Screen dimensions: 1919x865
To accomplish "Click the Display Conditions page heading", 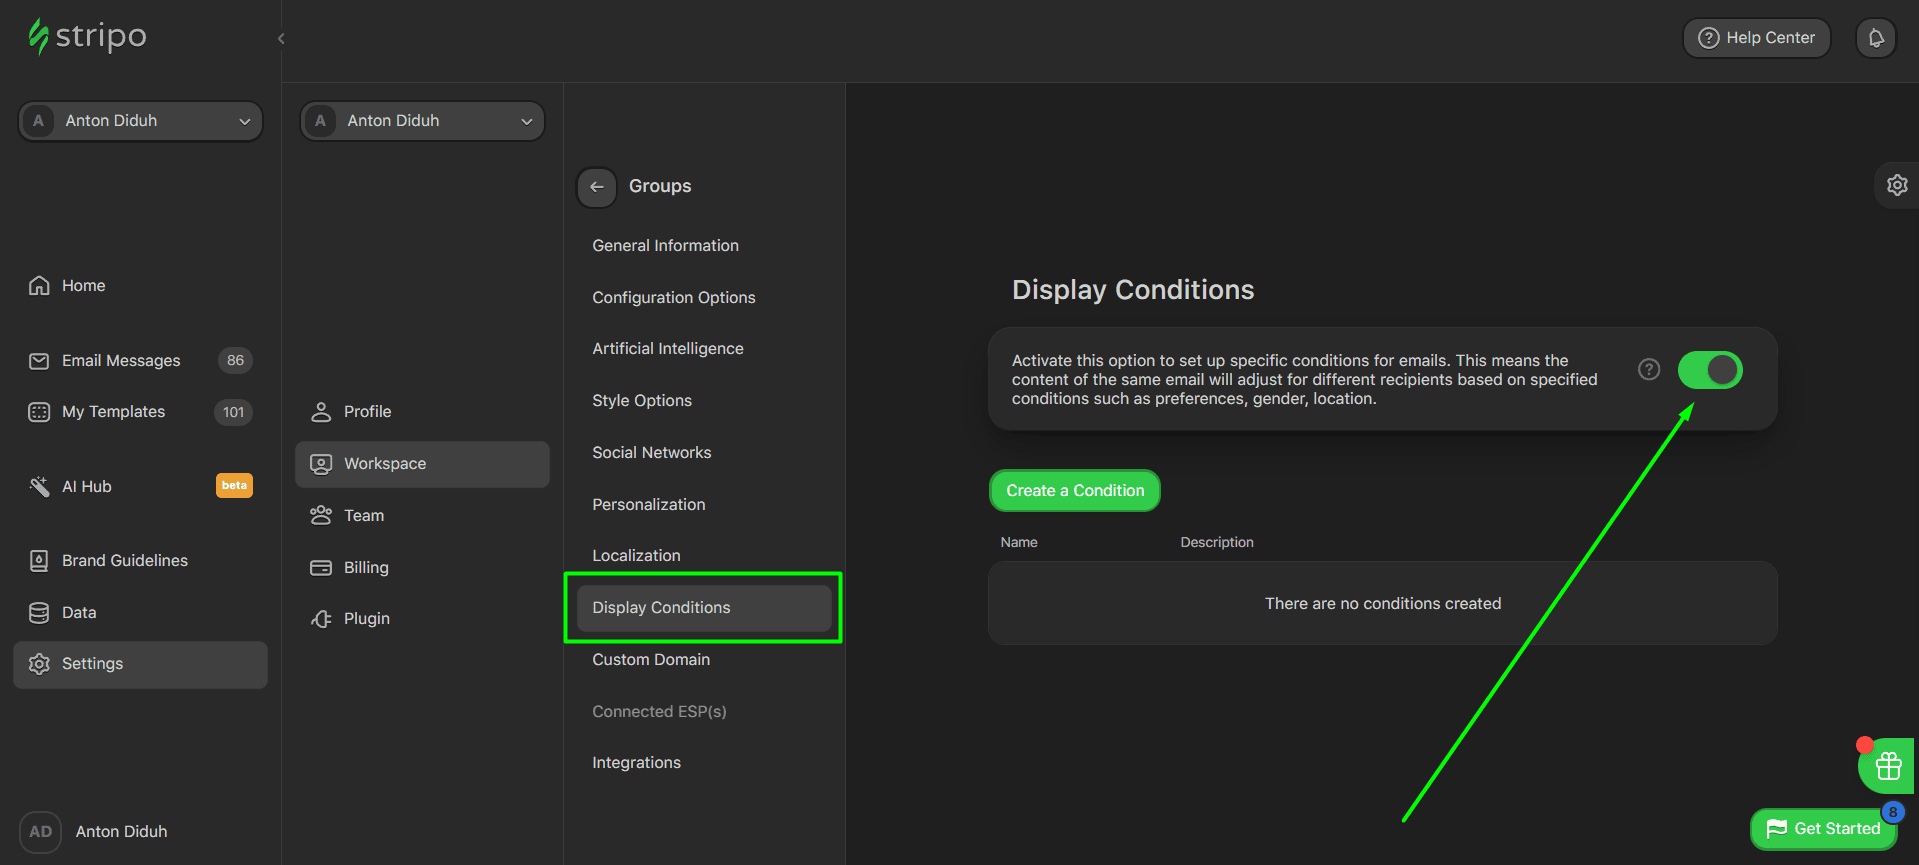I will (x=1133, y=290).
